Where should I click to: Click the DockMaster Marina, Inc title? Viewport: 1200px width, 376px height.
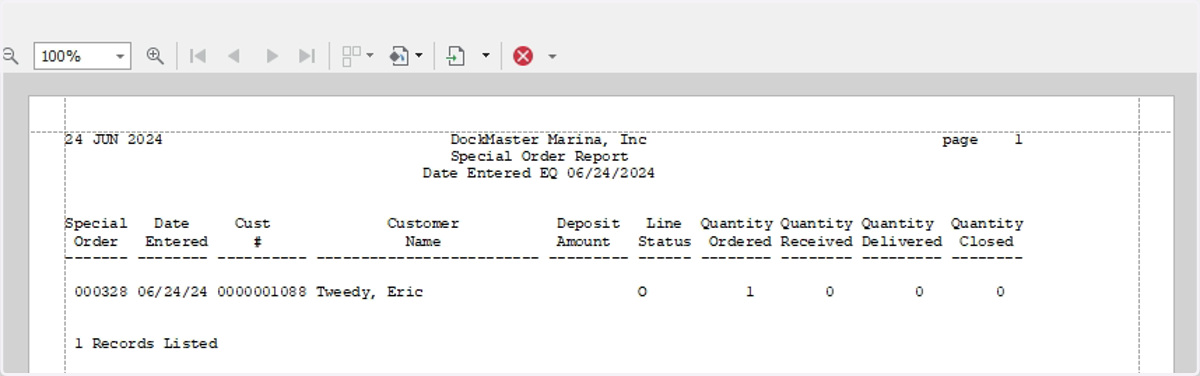pyautogui.click(x=549, y=140)
